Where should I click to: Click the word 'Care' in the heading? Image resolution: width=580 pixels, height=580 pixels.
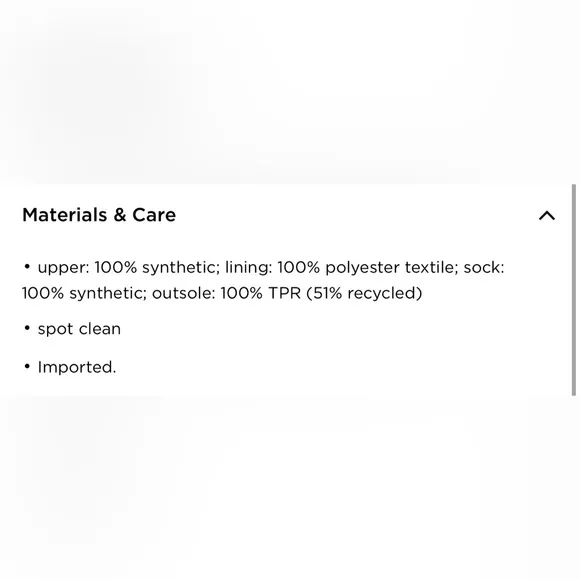click(x=154, y=215)
